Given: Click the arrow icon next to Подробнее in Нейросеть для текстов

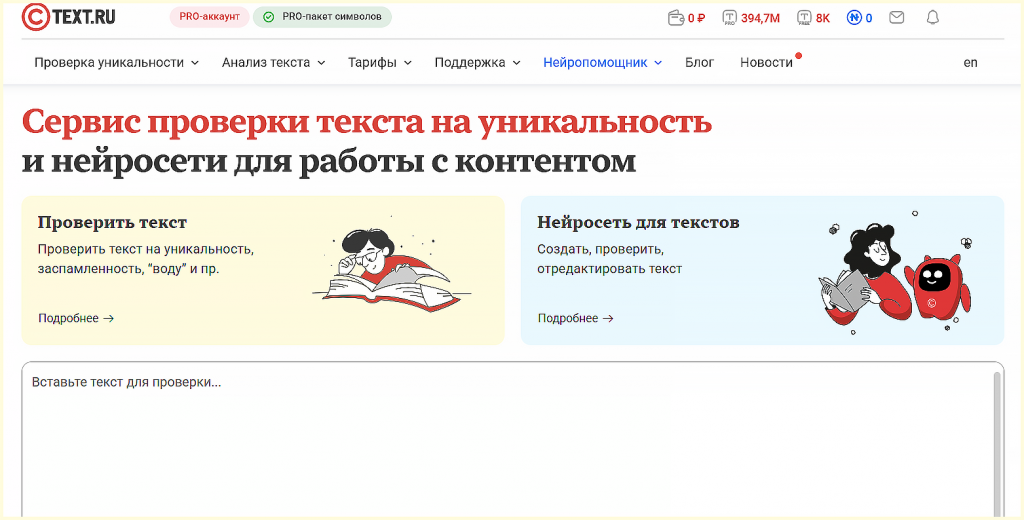Looking at the screenshot, I should coord(608,318).
